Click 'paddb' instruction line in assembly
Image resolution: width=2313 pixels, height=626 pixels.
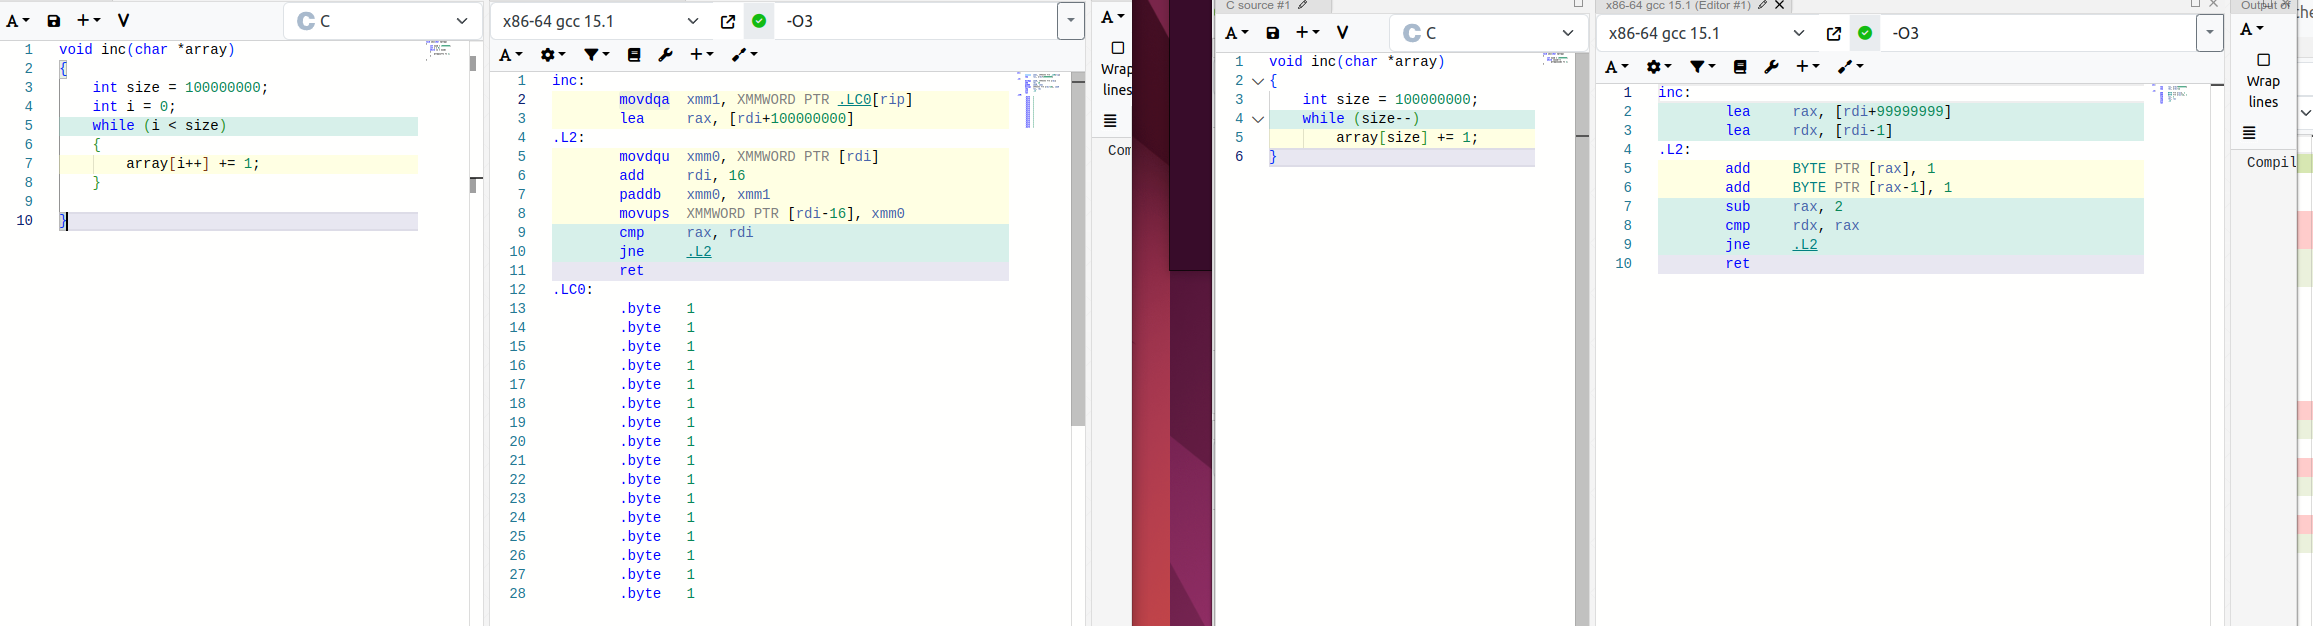(x=780, y=195)
